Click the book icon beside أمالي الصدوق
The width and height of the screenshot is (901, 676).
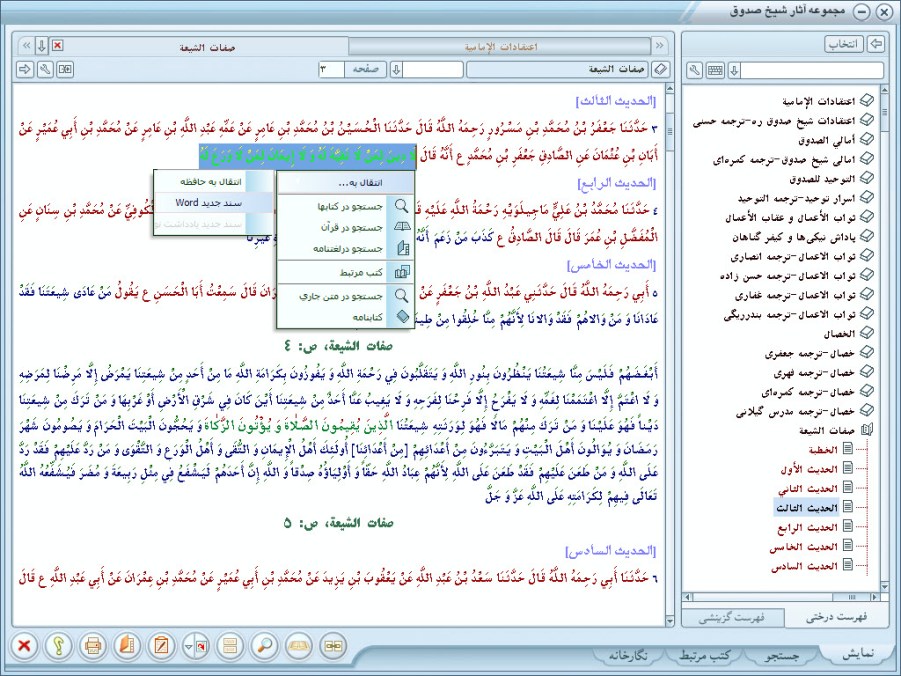coord(866,139)
